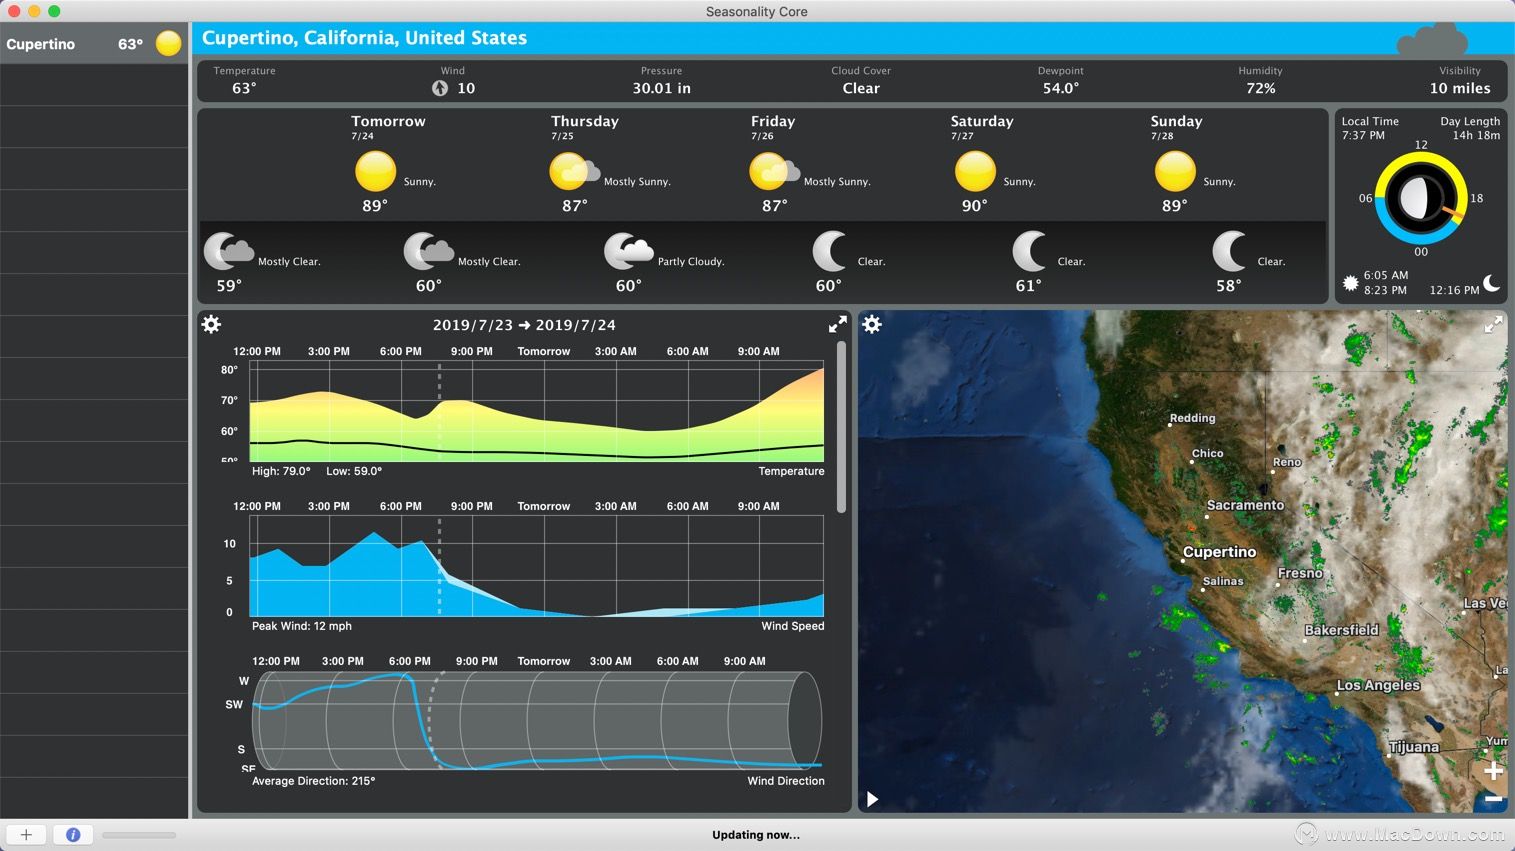This screenshot has width=1515, height=851.
Task: Select Cupertino in the location sidebar
Action: 94,44
